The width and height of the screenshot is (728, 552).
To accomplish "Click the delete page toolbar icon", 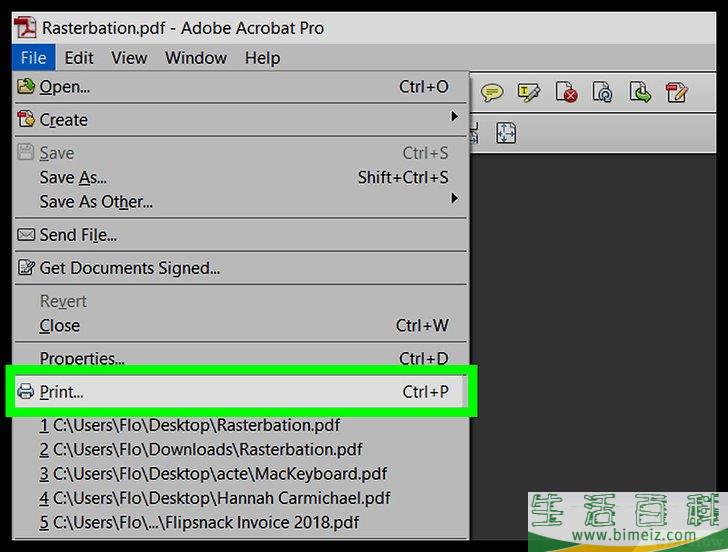I will tap(566, 92).
